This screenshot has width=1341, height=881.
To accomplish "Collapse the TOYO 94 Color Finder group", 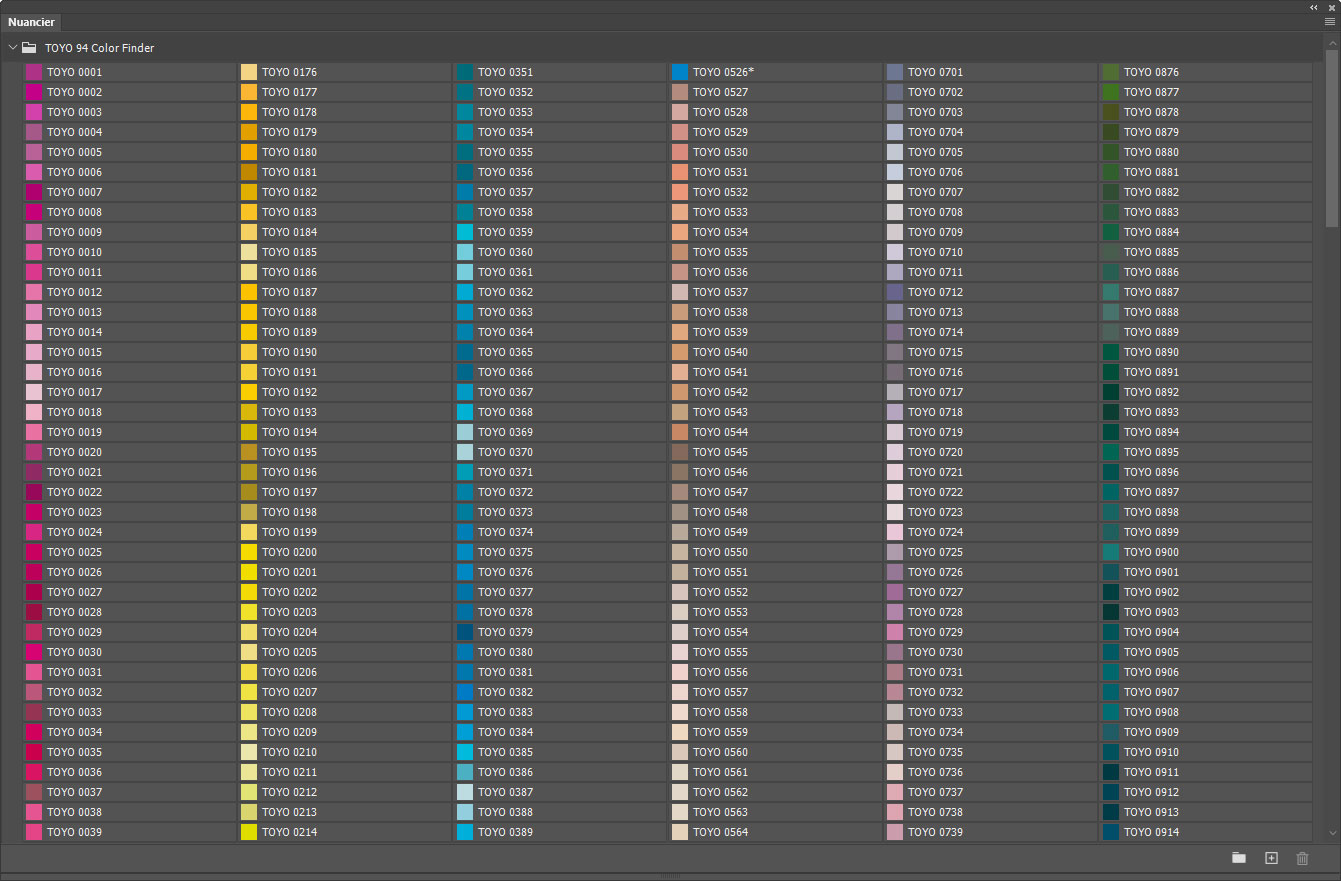I will 12,48.
